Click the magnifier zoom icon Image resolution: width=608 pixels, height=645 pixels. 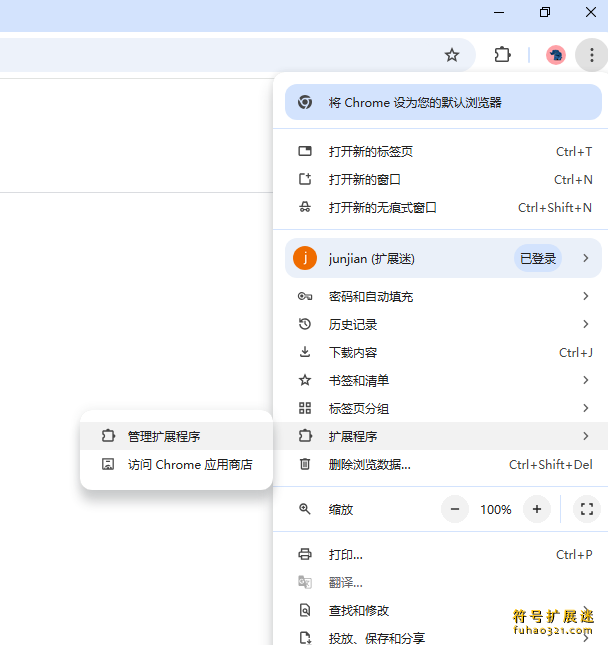[x=305, y=509]
